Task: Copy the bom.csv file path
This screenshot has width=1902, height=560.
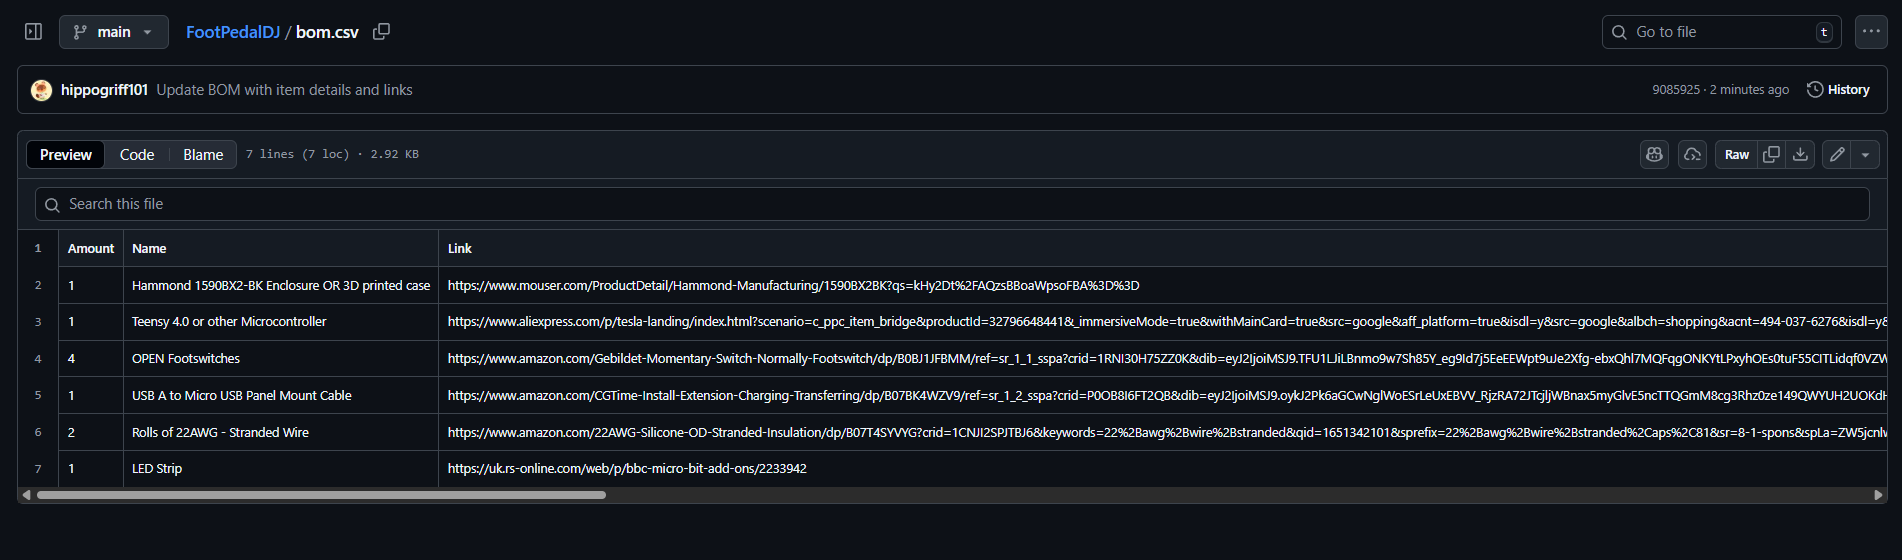Action: (381, 32)
